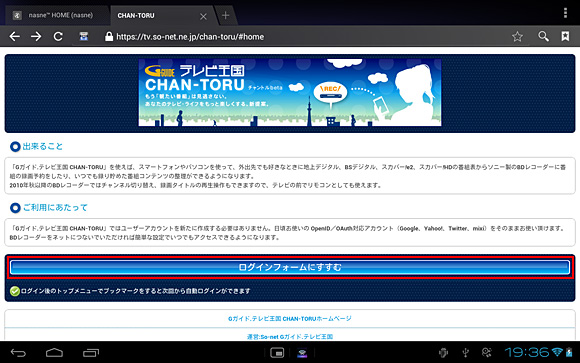Tap the sync status notification icon
Image resolution: width=580 pixels, height=363 pixels.
click(487, 352)
